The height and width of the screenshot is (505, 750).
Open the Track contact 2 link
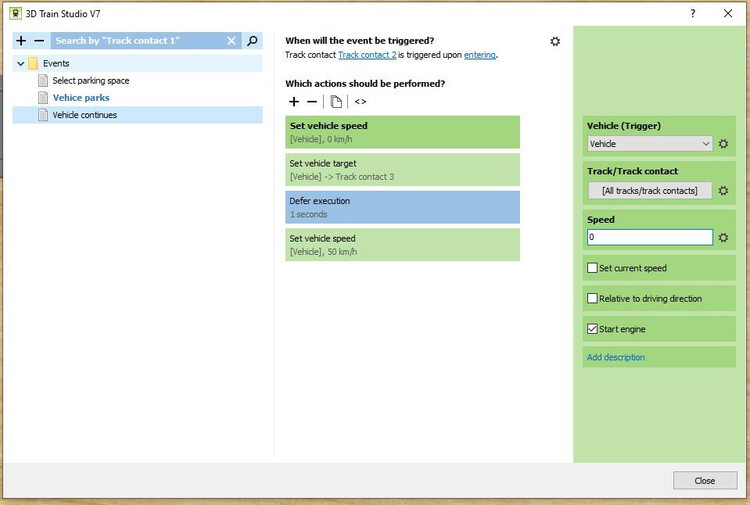point(367,55)
